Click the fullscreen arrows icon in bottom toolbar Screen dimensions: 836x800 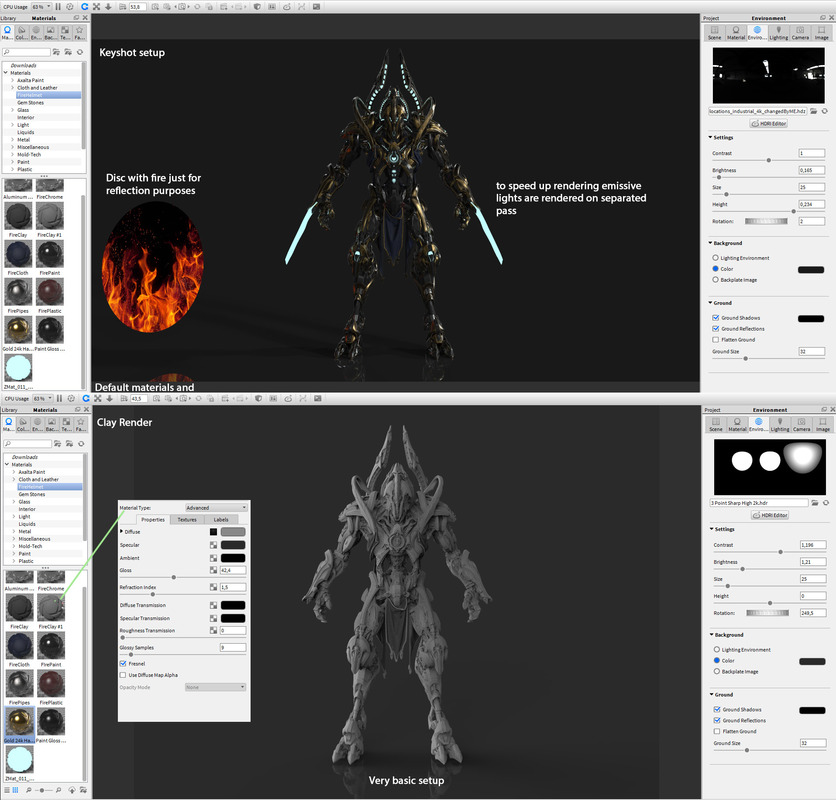tap(98, 398)
